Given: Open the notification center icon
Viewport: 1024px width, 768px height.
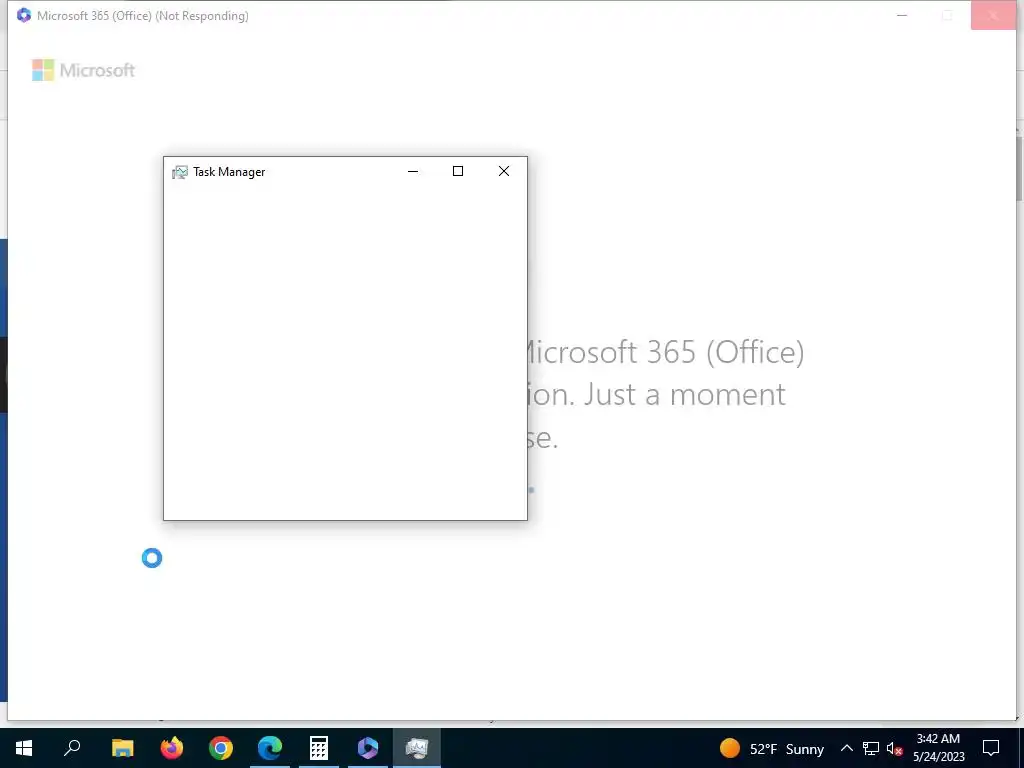Looking at the screenshot, I should [991, 748].
